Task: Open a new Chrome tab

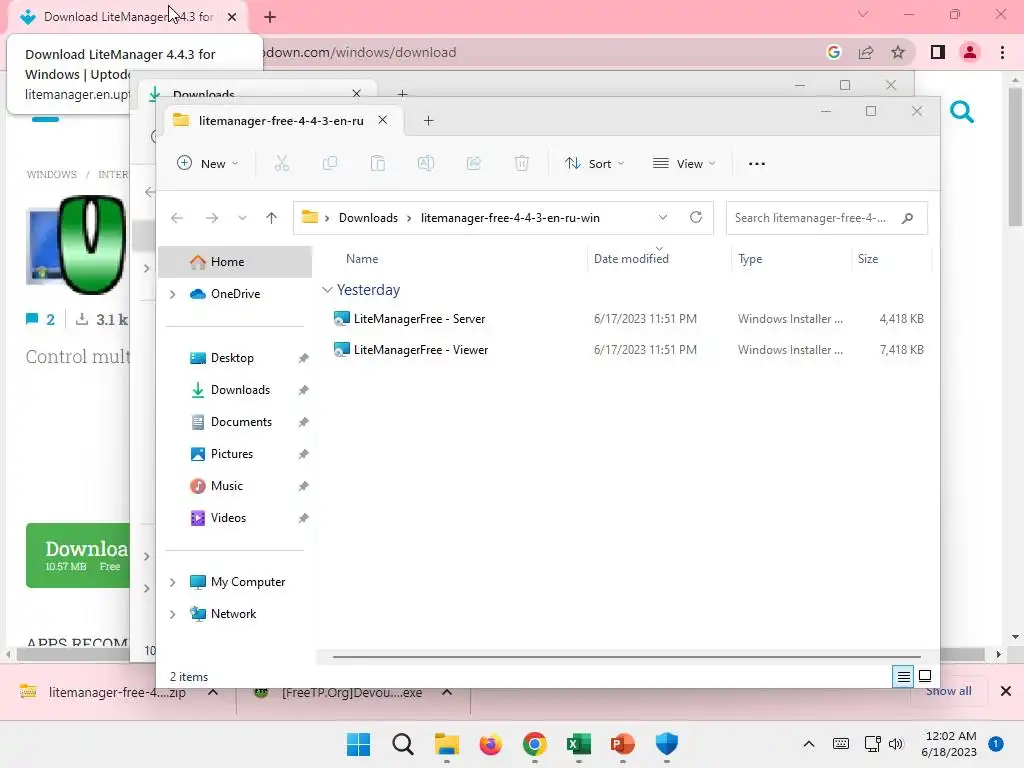Action: [x=270, y=17]
